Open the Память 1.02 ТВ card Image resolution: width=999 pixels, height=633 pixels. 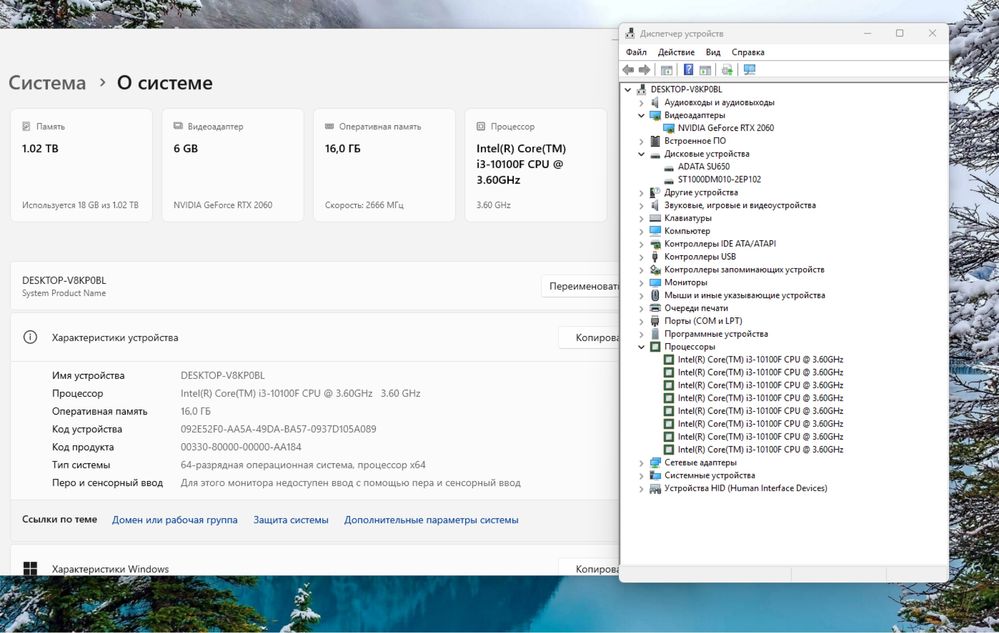pyautogui.click(x=81, y=165)
